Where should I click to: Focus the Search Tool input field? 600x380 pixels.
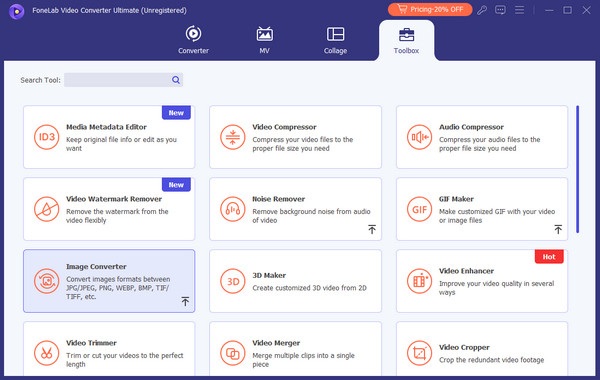[x=123, y=80]
